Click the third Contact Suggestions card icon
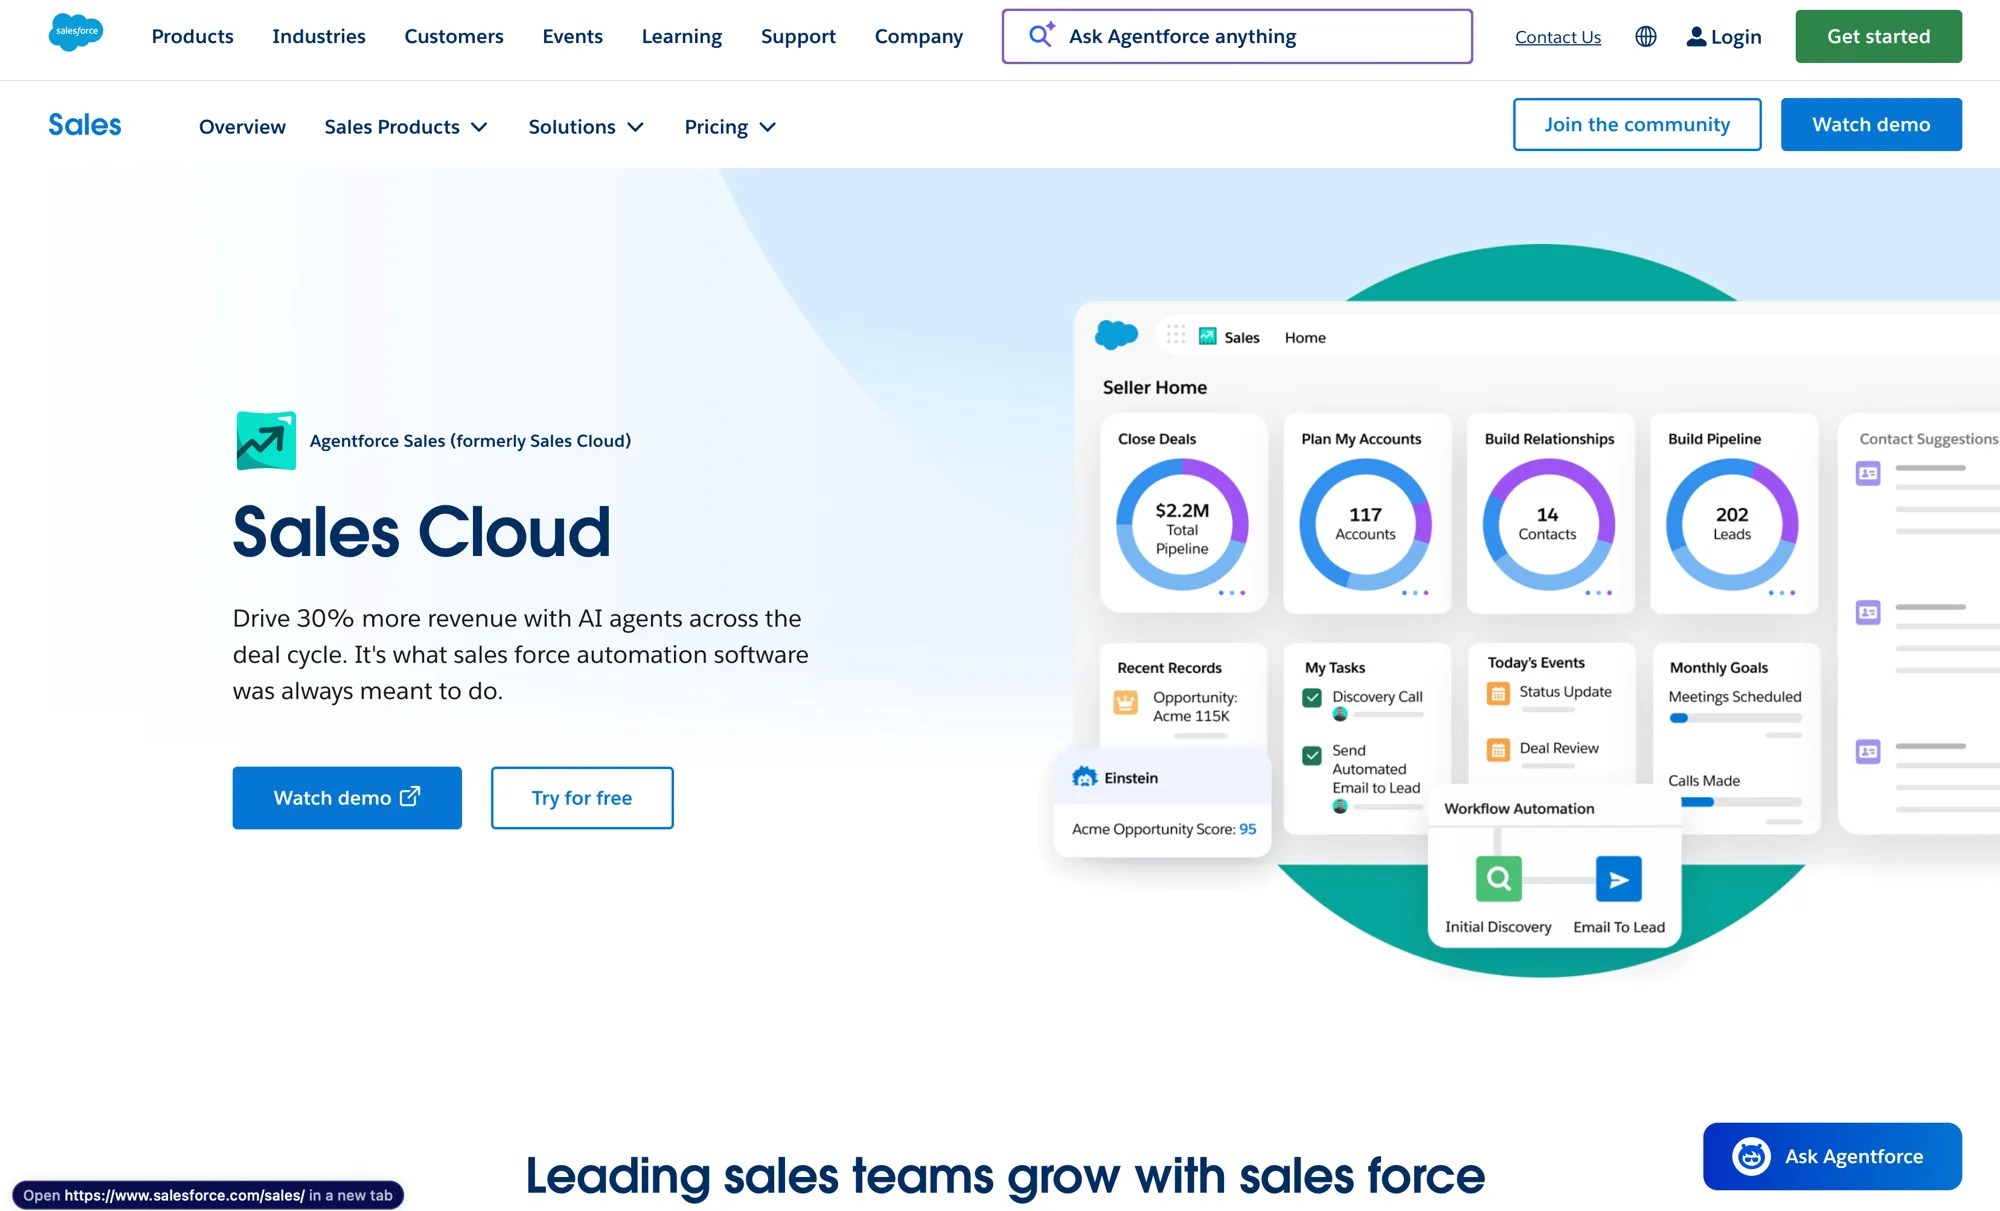Viewport: 2000px width, 1211px height. coord(1868,751)
